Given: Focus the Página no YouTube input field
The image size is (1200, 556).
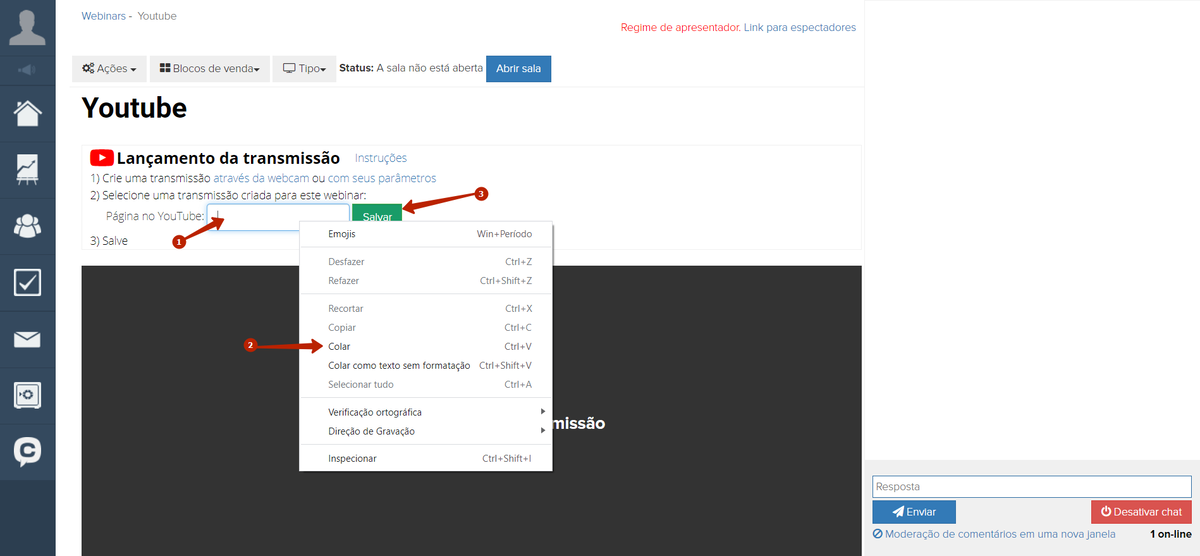Looking at the screenshot, I should pos(278,216).
